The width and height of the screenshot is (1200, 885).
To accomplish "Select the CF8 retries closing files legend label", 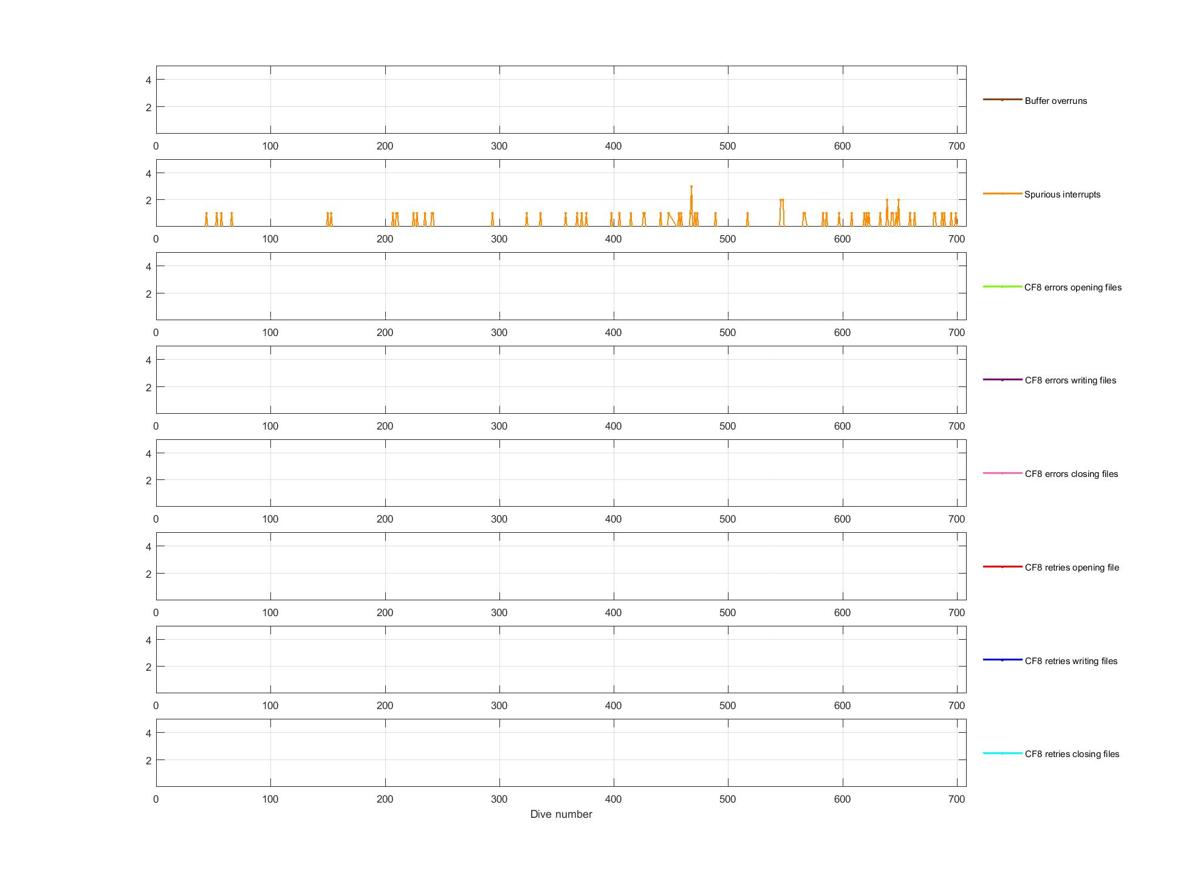I will pos(1072,754).
